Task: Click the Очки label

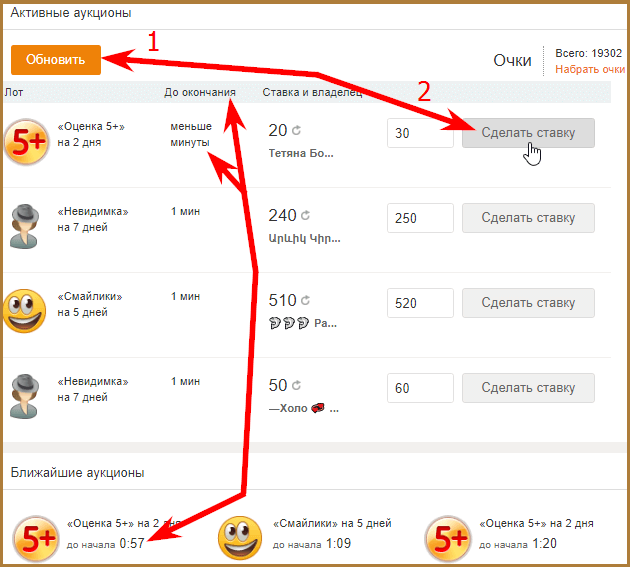Action: click(512, 61)
